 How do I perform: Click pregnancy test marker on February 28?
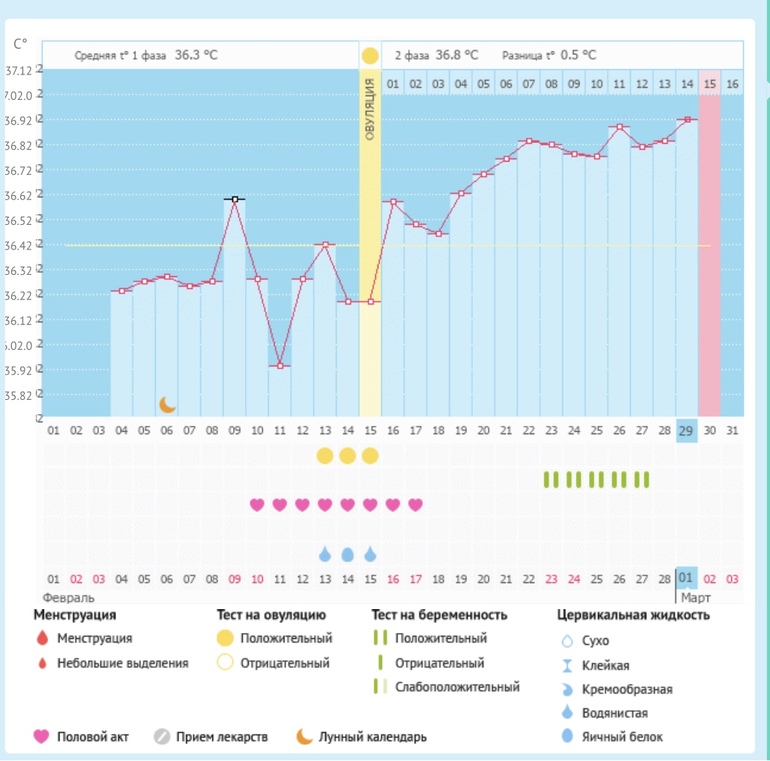click(663, 480)
